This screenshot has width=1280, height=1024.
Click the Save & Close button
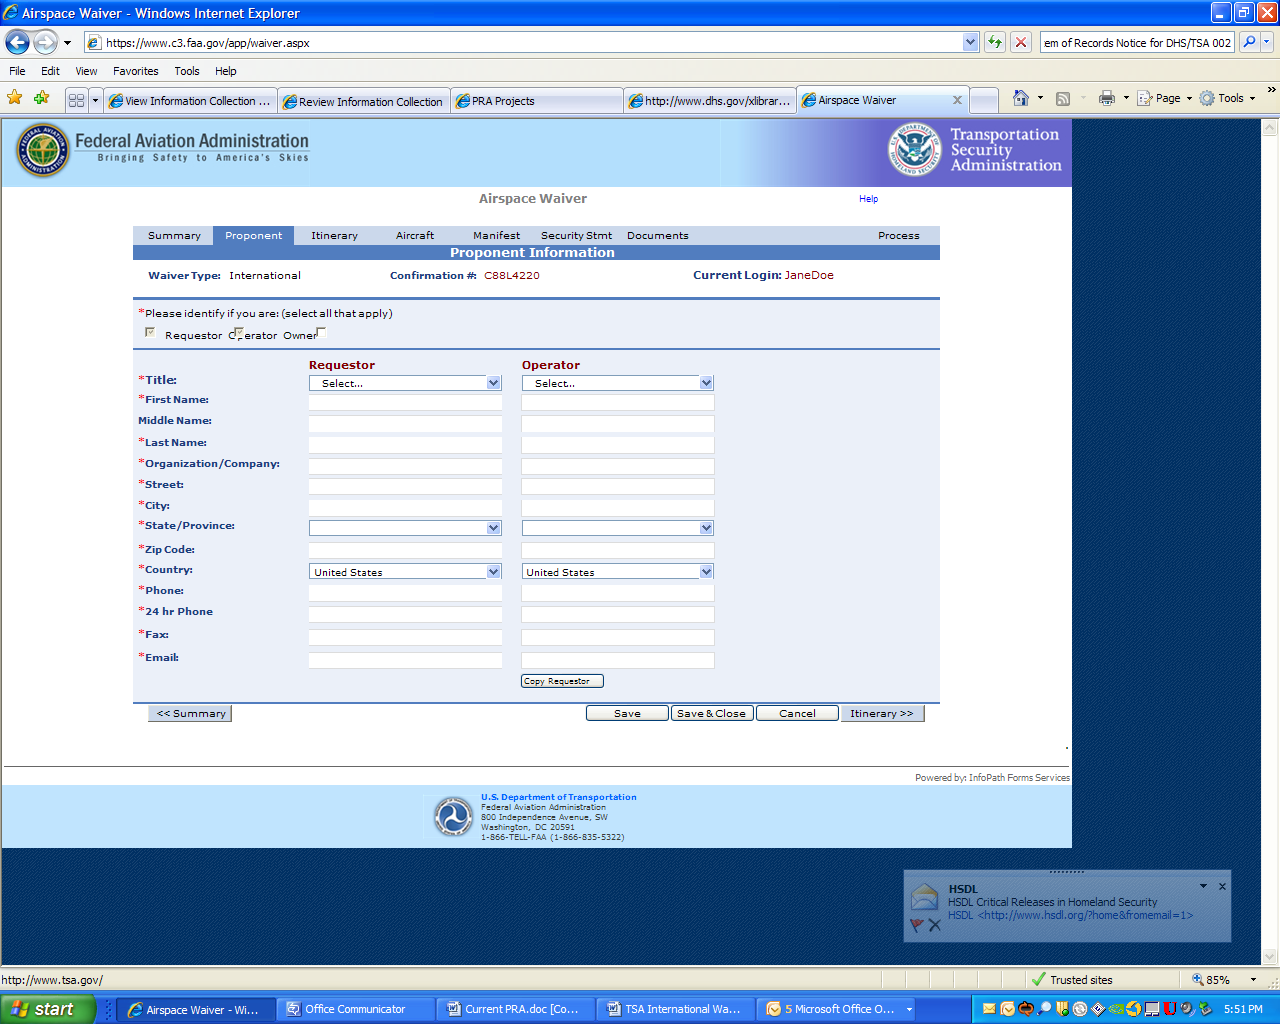point(711,713)
